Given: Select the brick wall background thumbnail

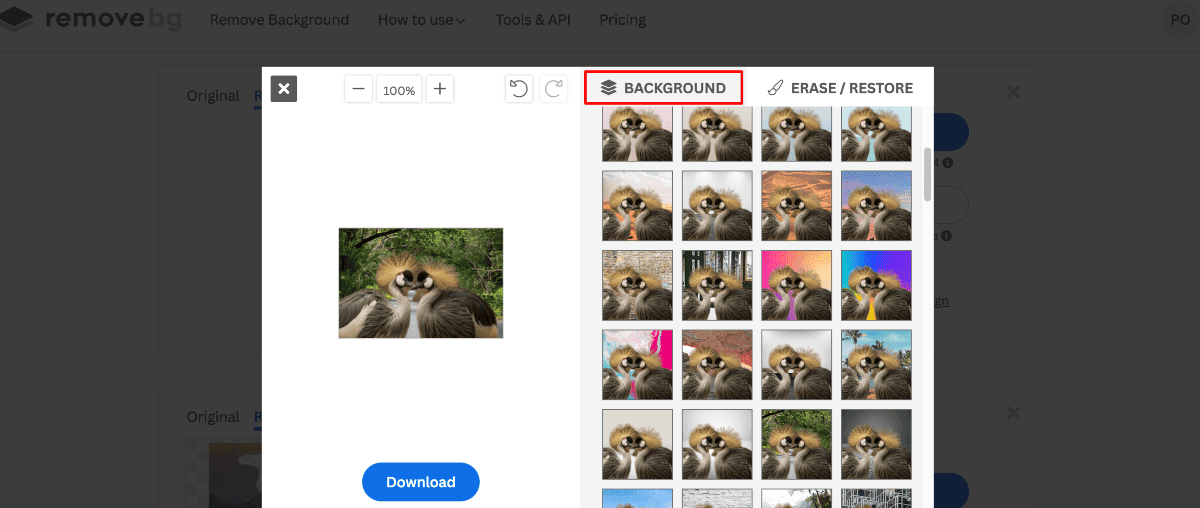Looking at the screenshot, I should [637, 285].
